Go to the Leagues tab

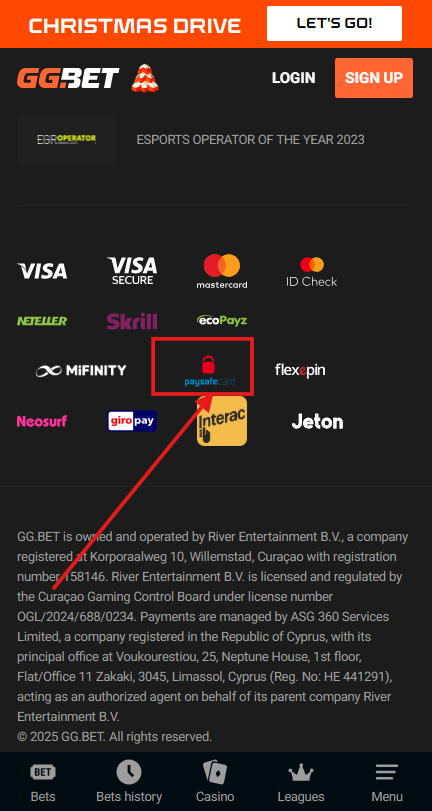[301, 782]
